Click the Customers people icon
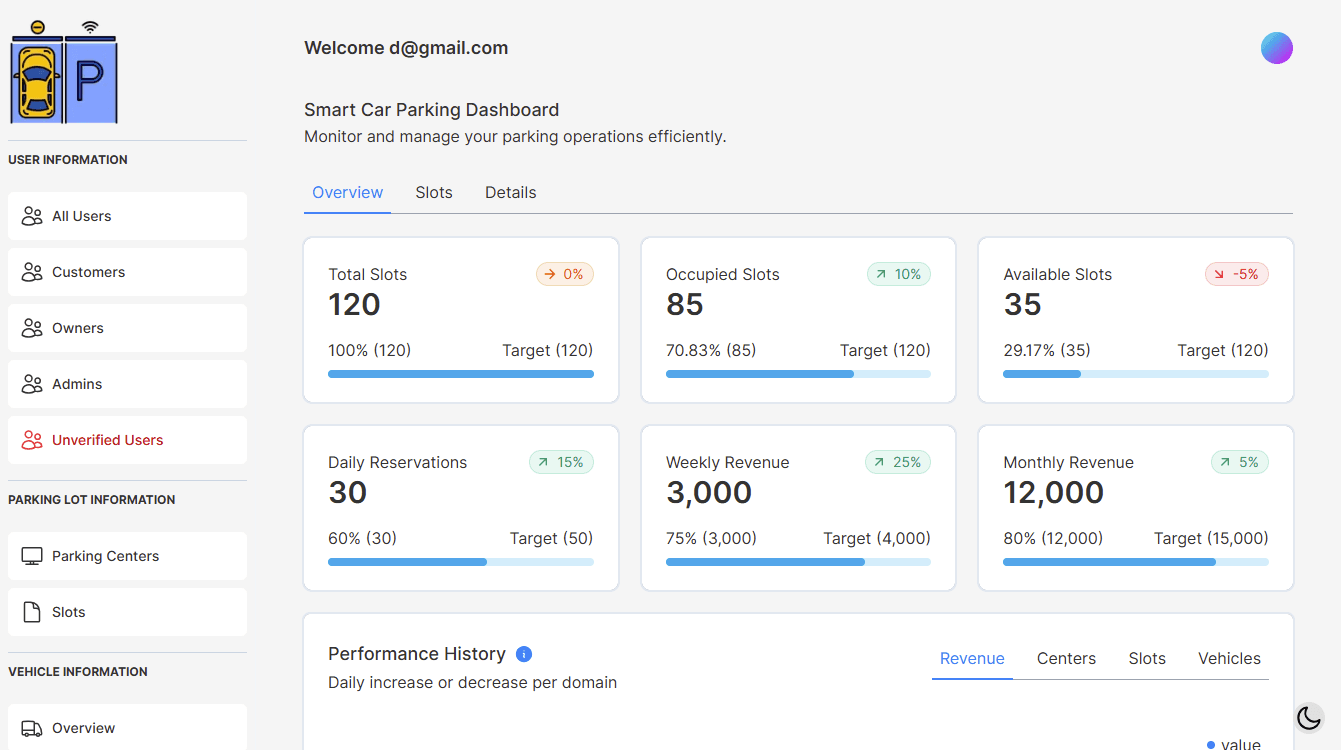 (29, 271)
